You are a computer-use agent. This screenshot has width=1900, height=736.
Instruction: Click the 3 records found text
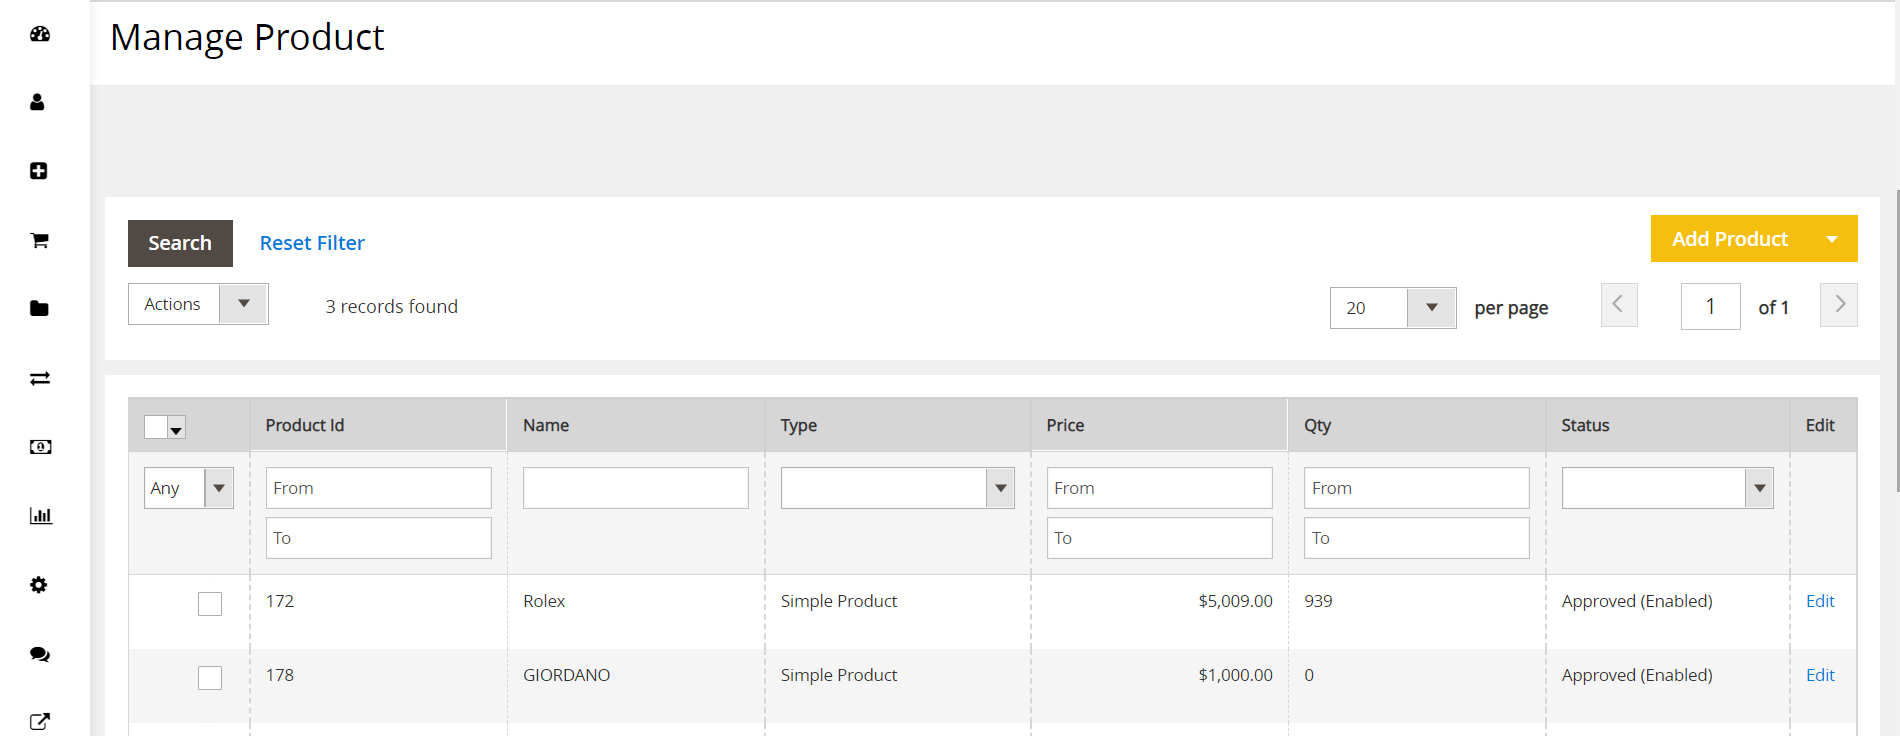[x=391, y=306]
